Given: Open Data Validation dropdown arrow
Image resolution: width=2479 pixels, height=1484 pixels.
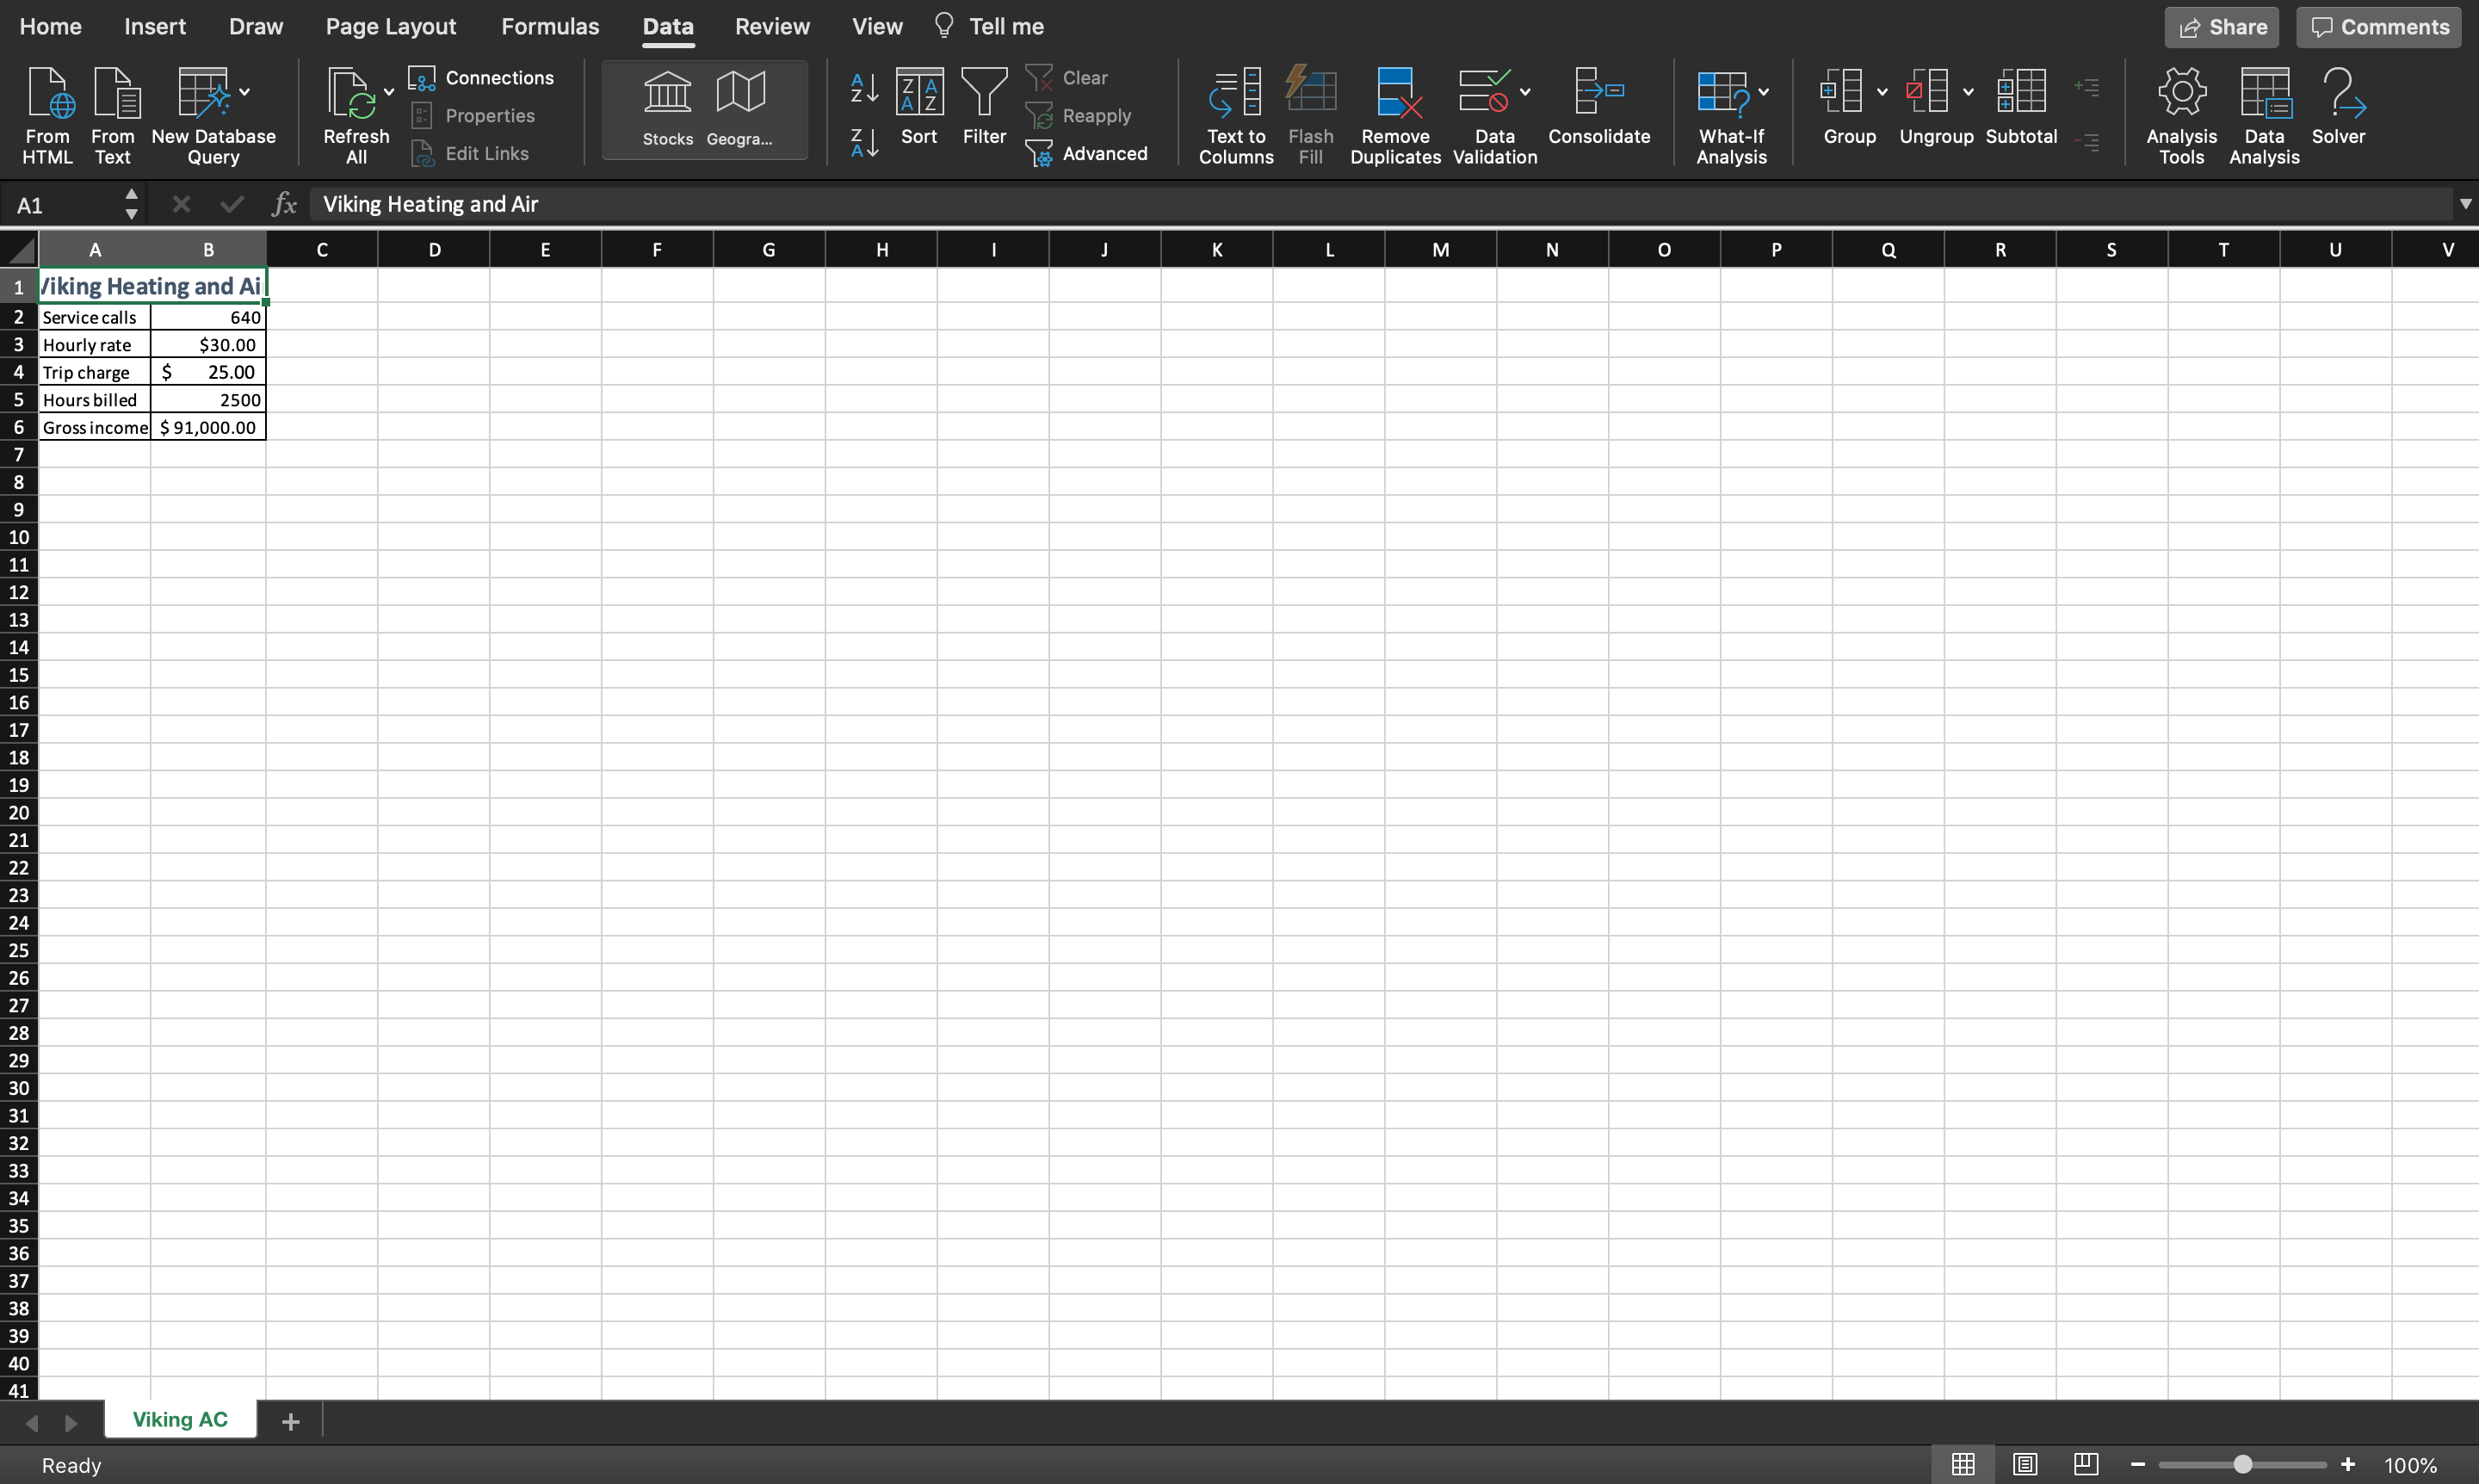Looking at the screenshot, I should [1525, 92].
